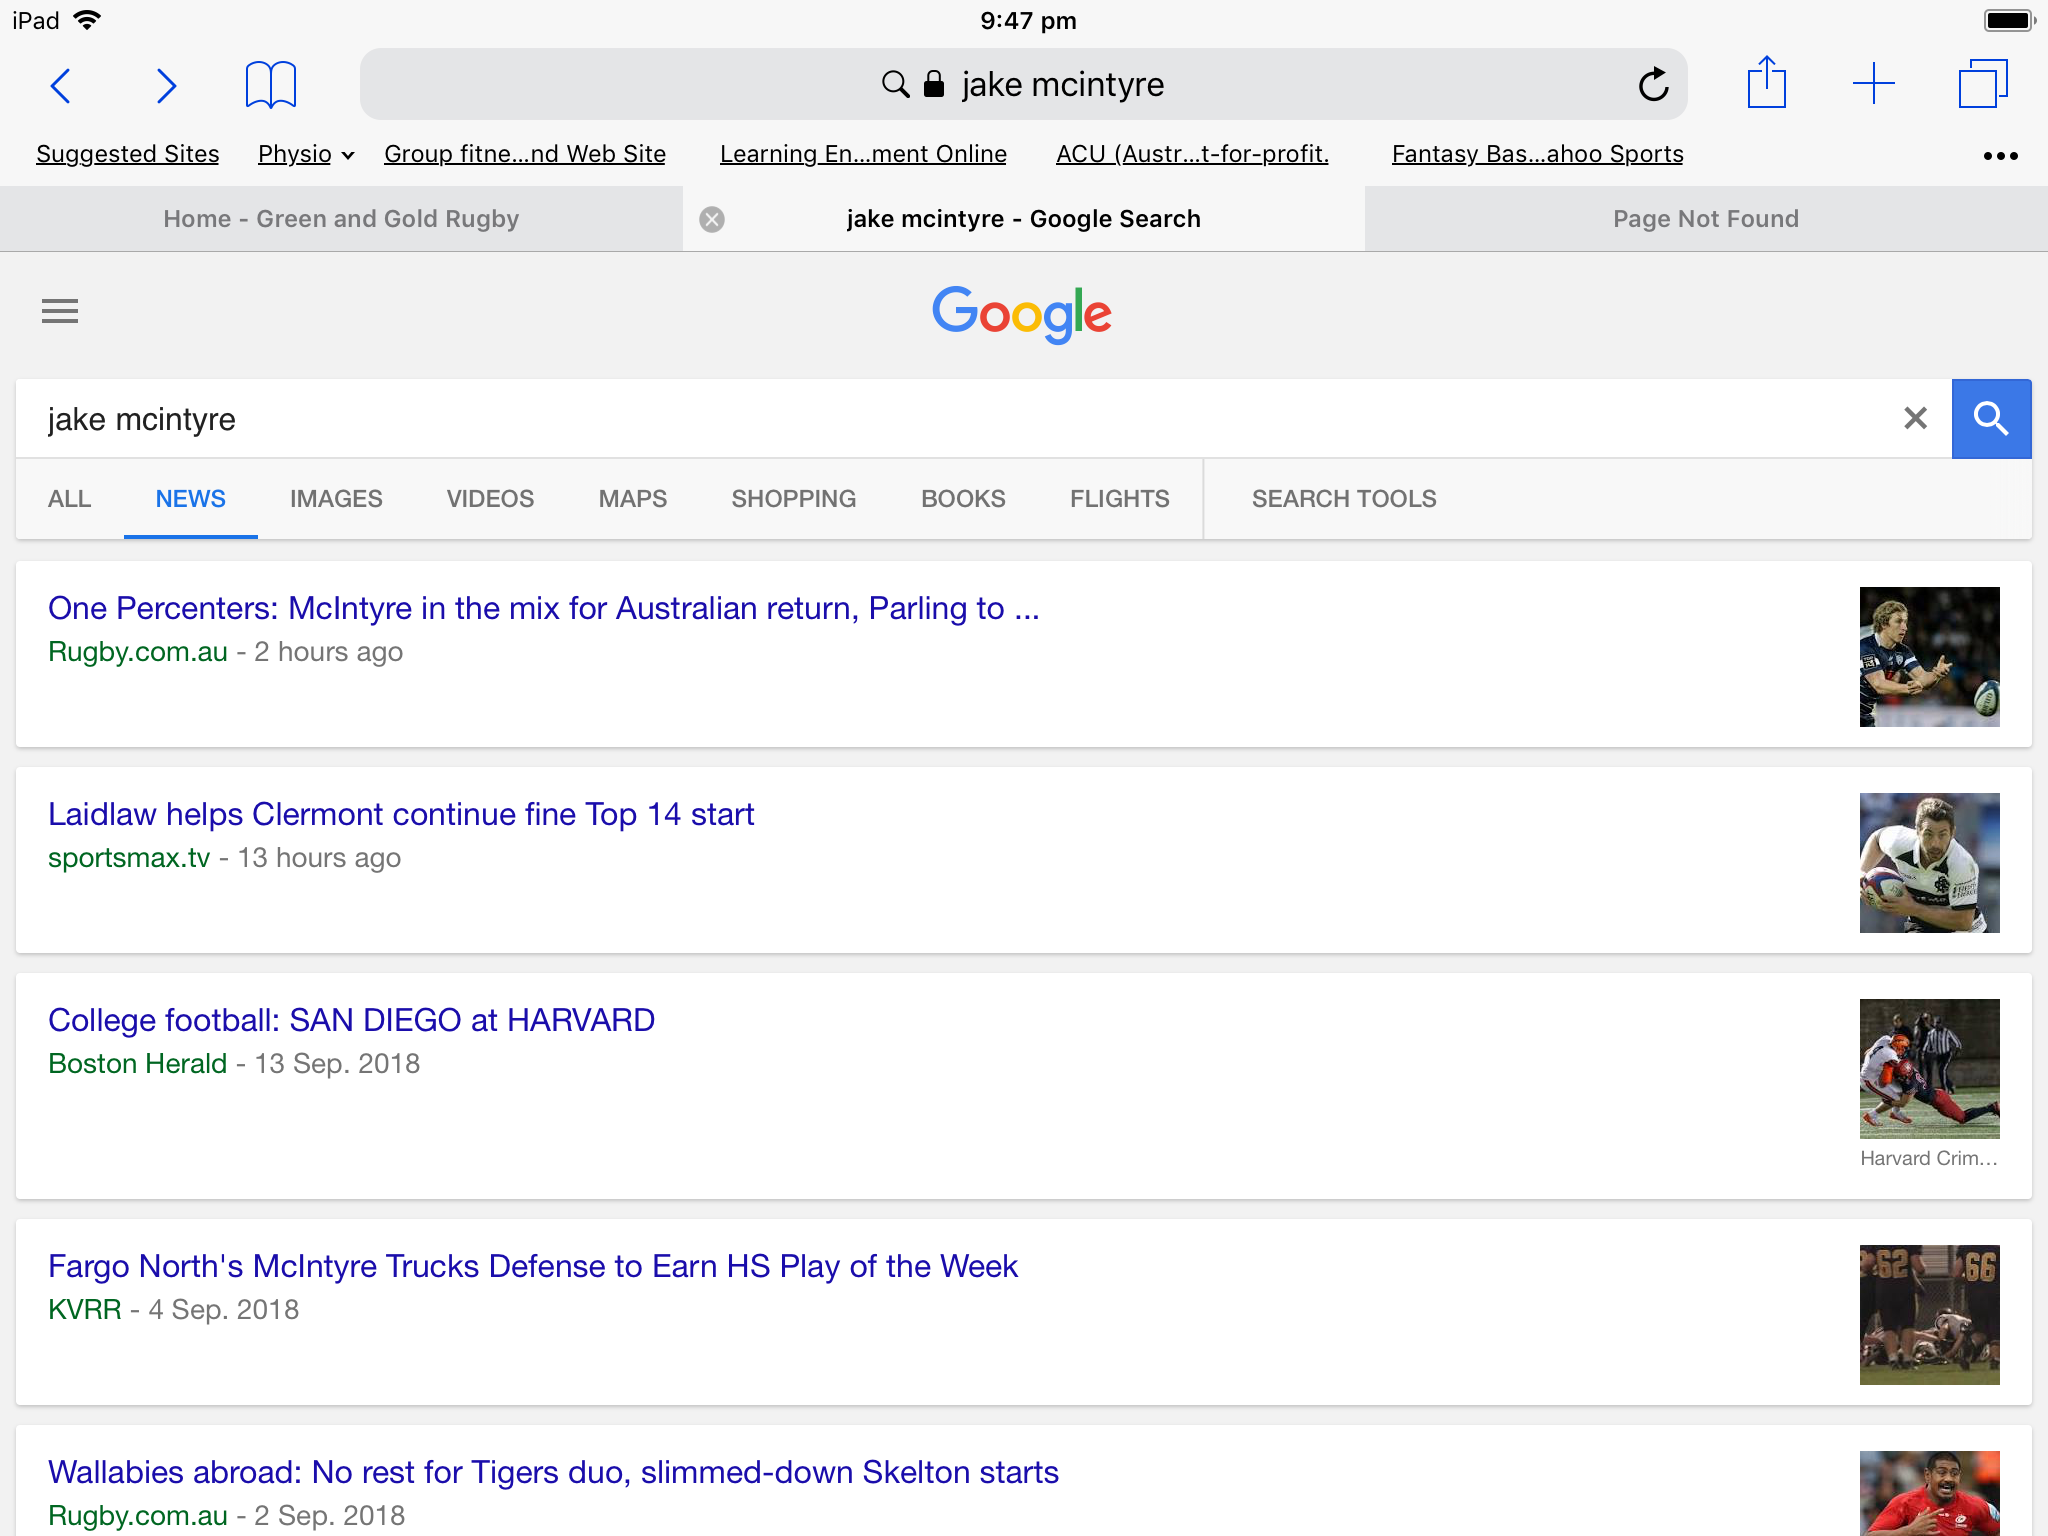Switch to Home - Green and Gold Rugby tab
2048x1536 pixels.
point(341,219)
